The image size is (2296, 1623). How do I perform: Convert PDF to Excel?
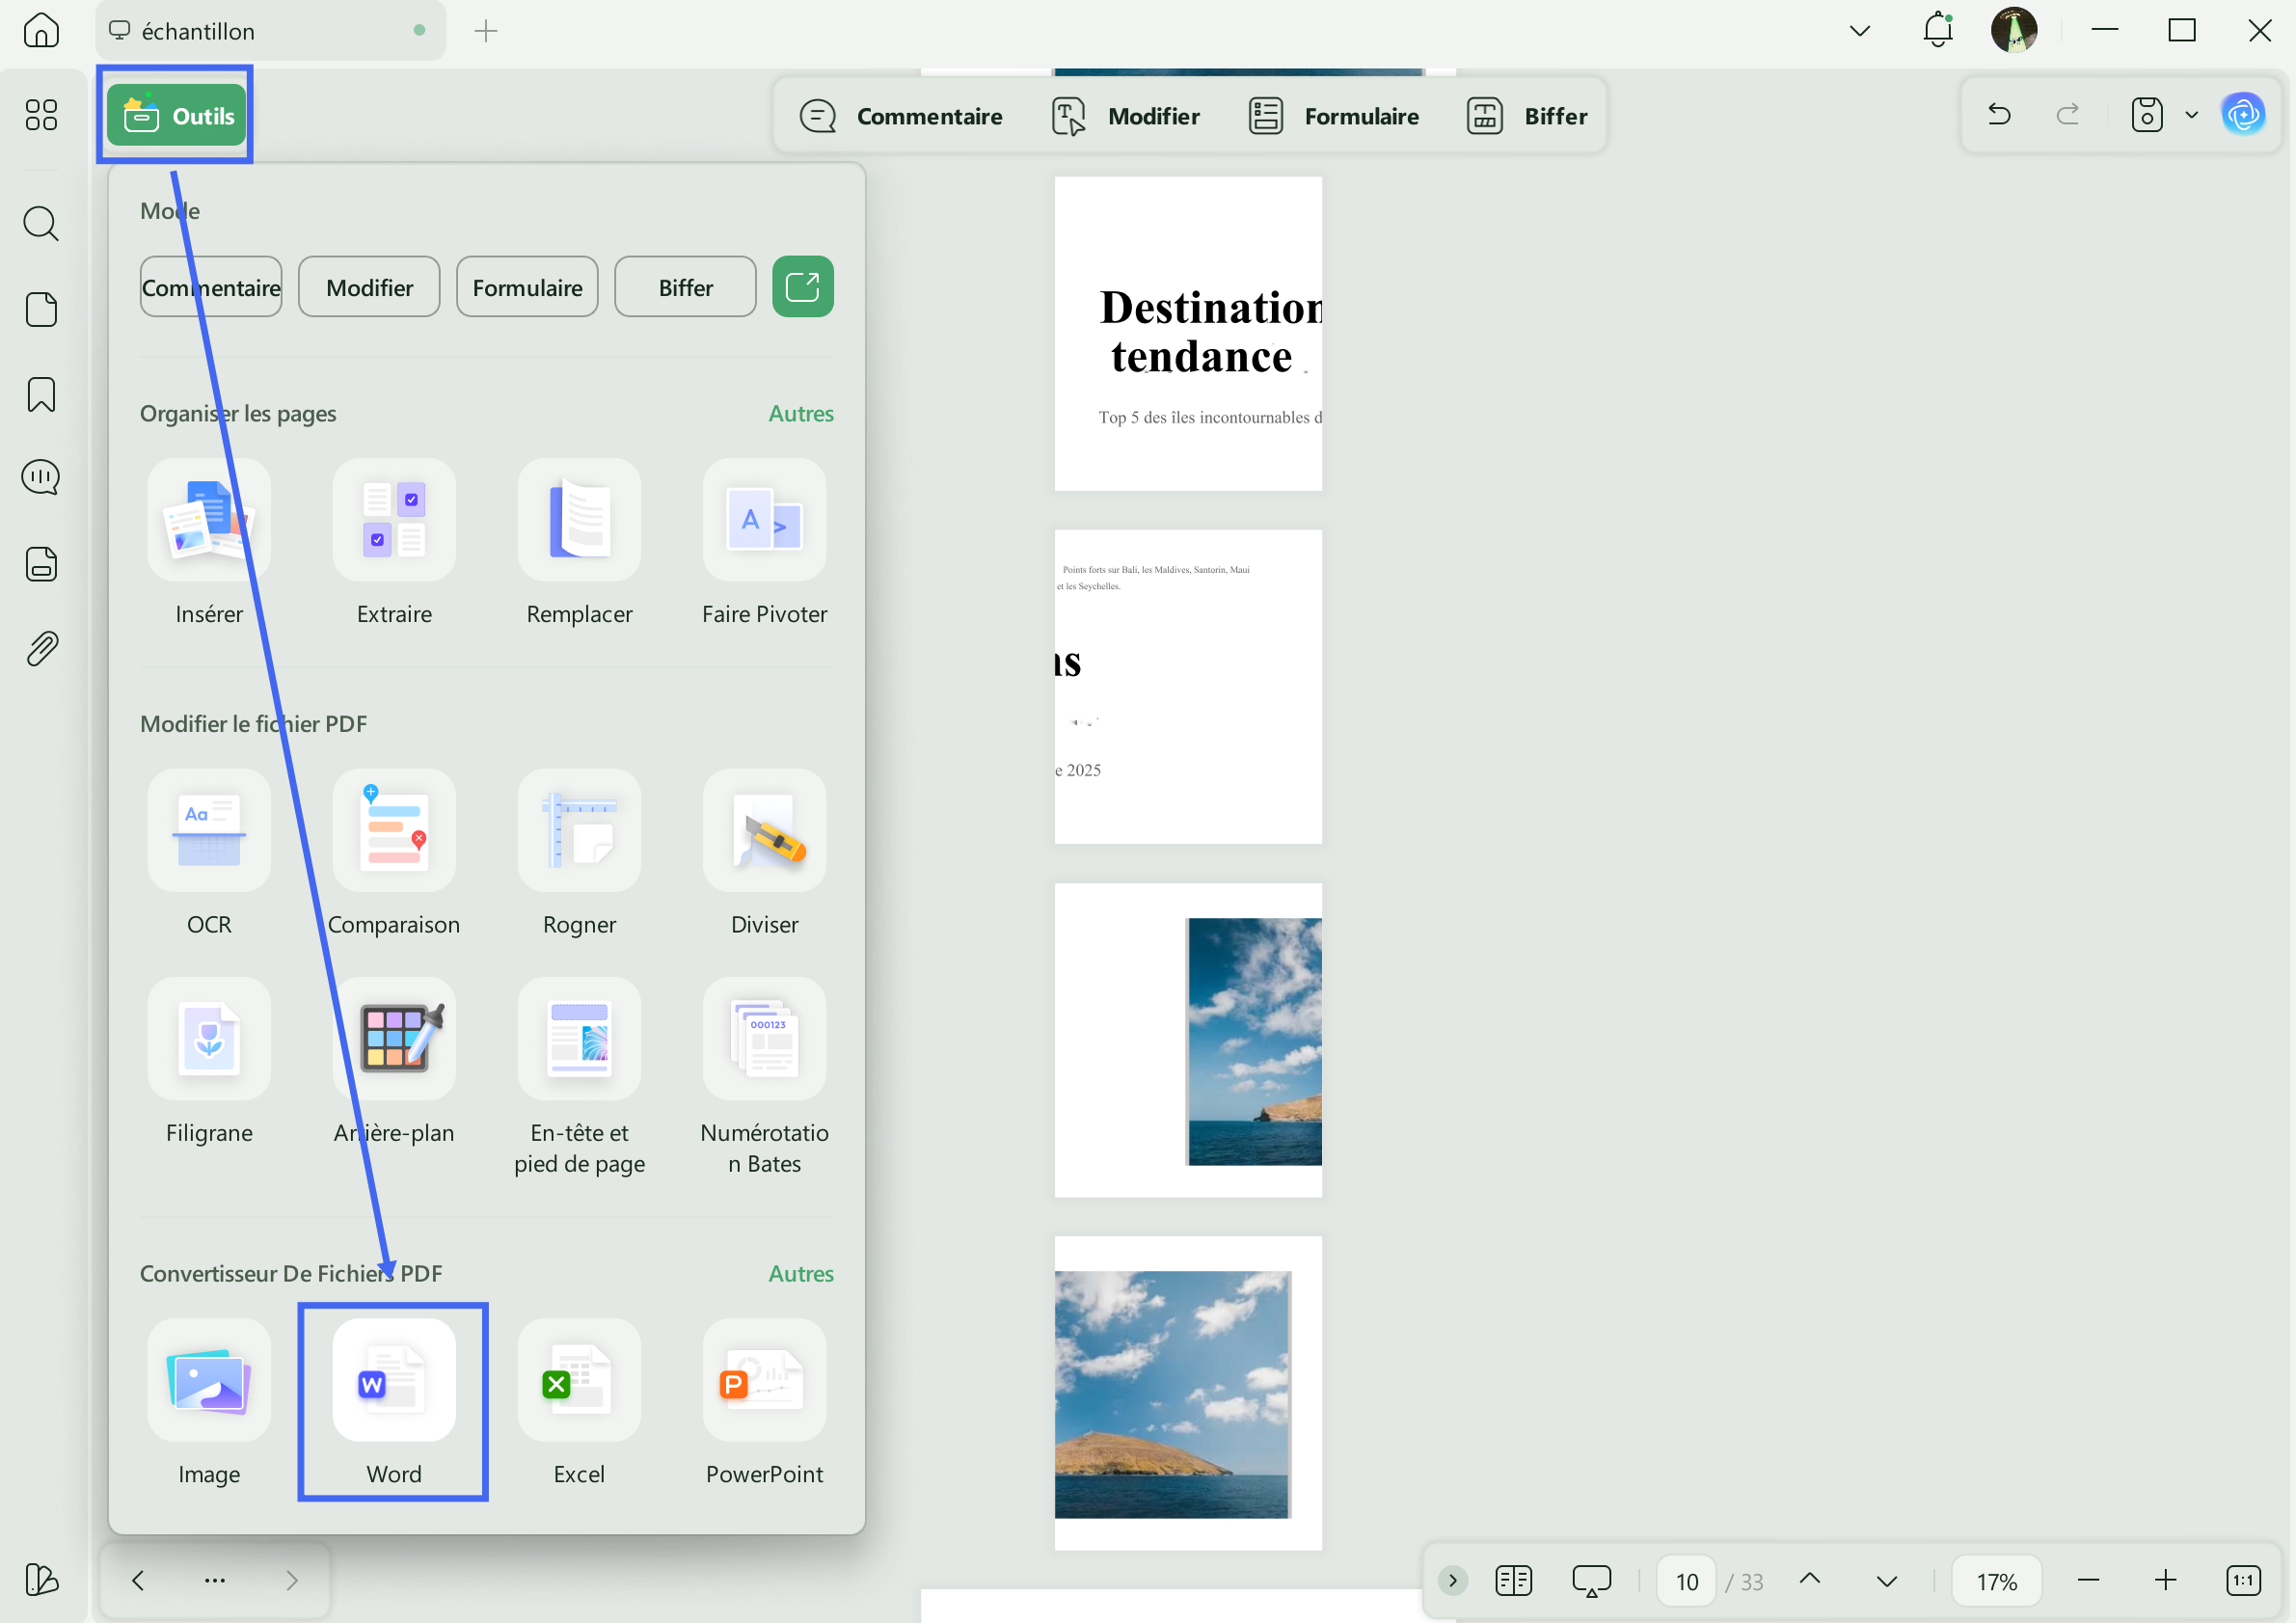click(x=579, y=1380)
